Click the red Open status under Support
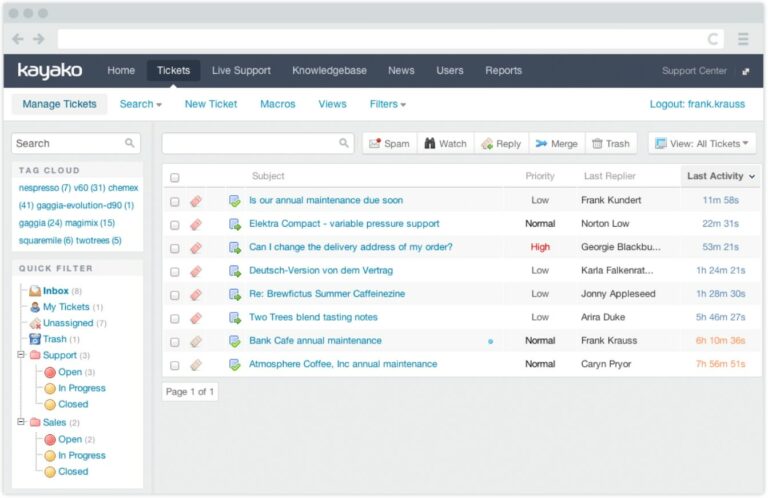Screen dimensions: 768x498 pyautogui.click(x=69, y=372)
